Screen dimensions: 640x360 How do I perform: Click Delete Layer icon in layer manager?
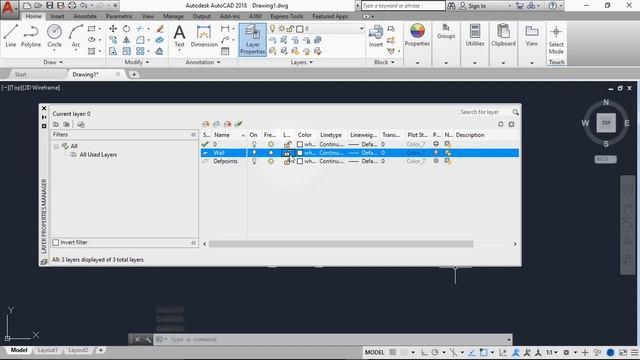pyautogui.click(x=227, y=124)
